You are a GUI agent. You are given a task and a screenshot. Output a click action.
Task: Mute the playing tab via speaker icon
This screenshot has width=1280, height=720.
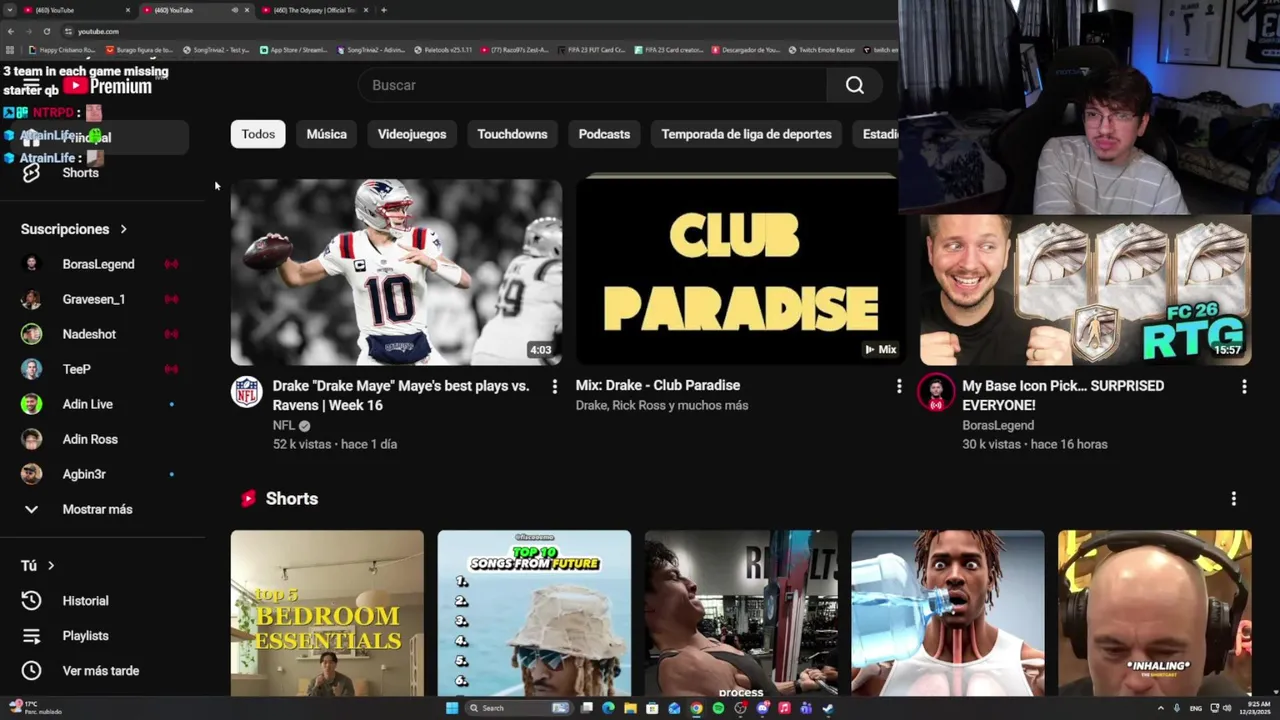(x=235, y=10)
